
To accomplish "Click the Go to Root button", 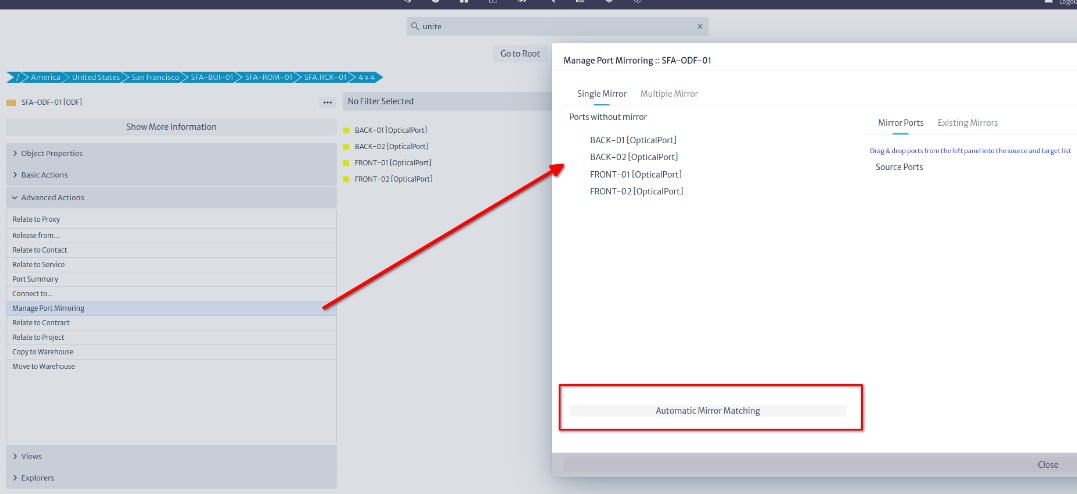I will click(520, 54).
